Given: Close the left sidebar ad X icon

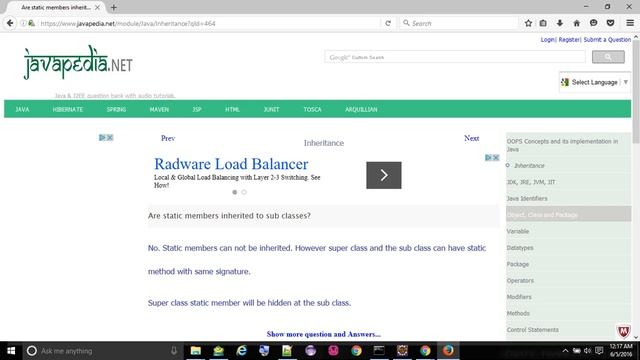Looking at the screenshot, I should pos(110,138).
